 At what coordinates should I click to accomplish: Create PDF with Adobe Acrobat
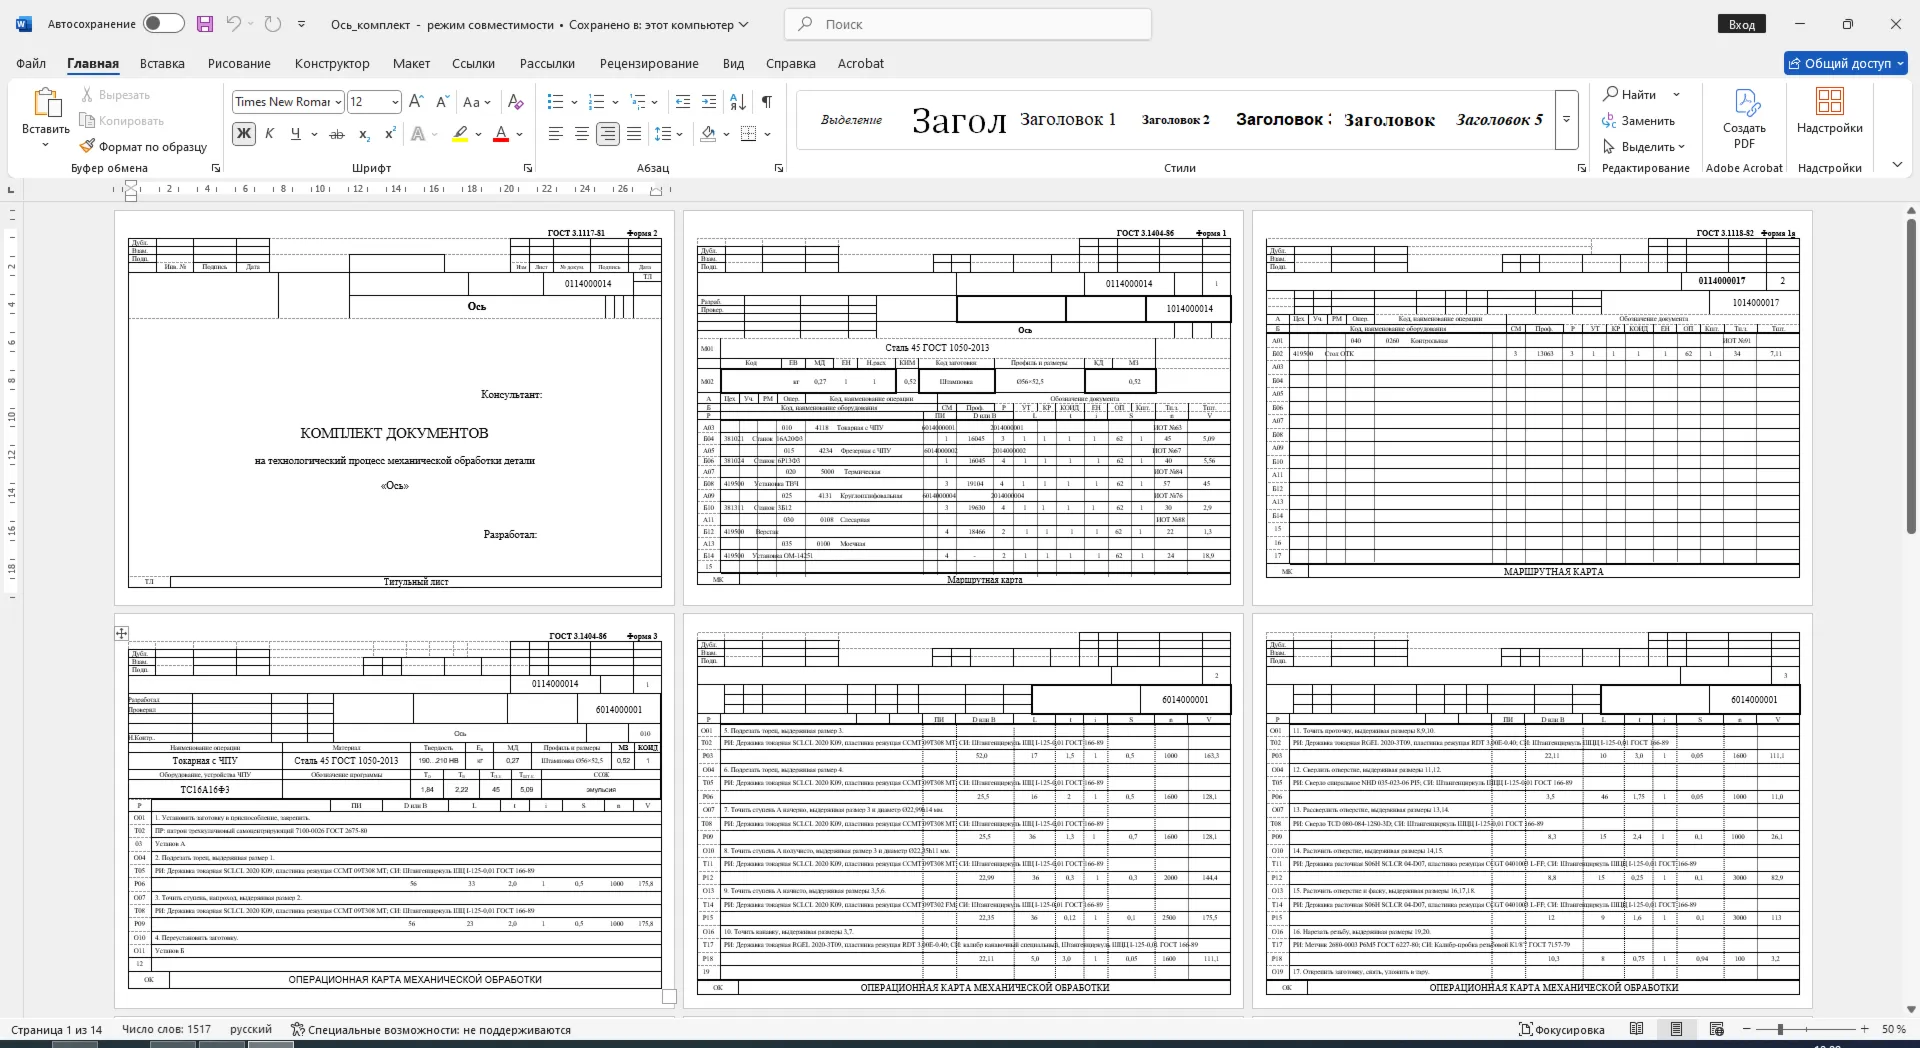[x=1744, y=120]
